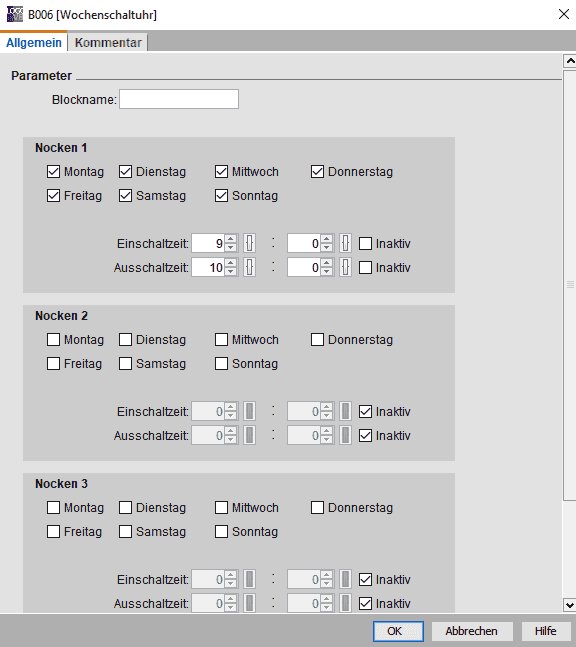
Task: Click the application icon in title bar
Action: click(x=15, y=14)
